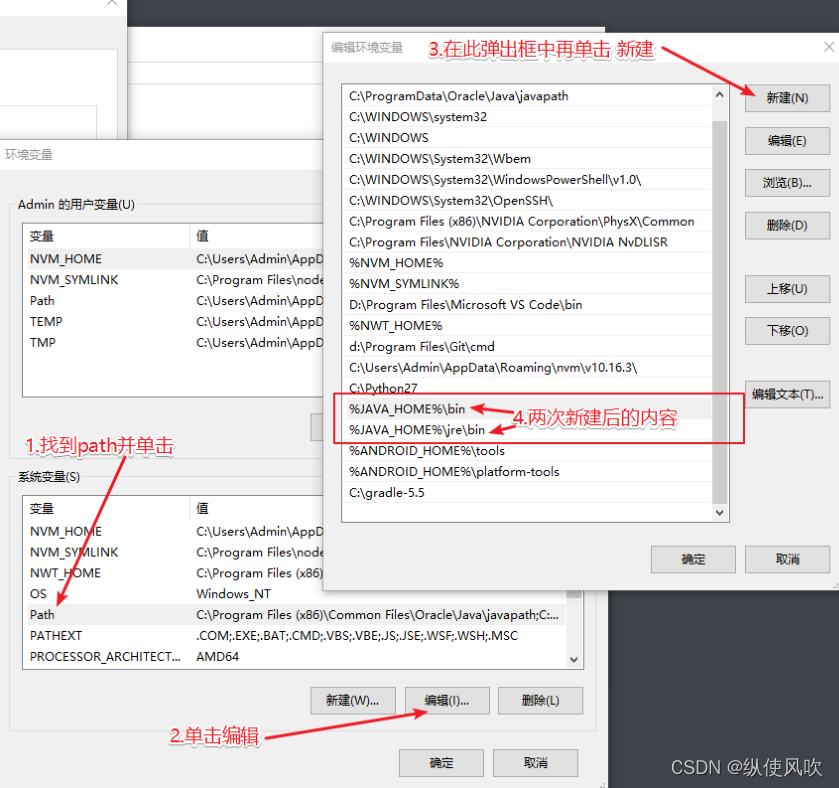Select the C:\Python27 entry

click(x=527, y=388)
